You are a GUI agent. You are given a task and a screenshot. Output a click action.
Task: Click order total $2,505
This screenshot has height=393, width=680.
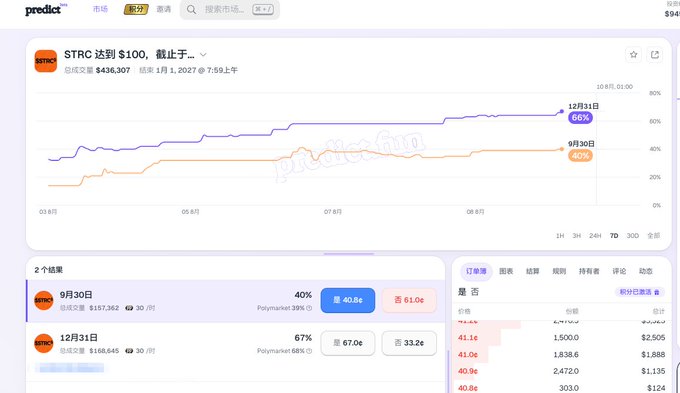[653, 337]
